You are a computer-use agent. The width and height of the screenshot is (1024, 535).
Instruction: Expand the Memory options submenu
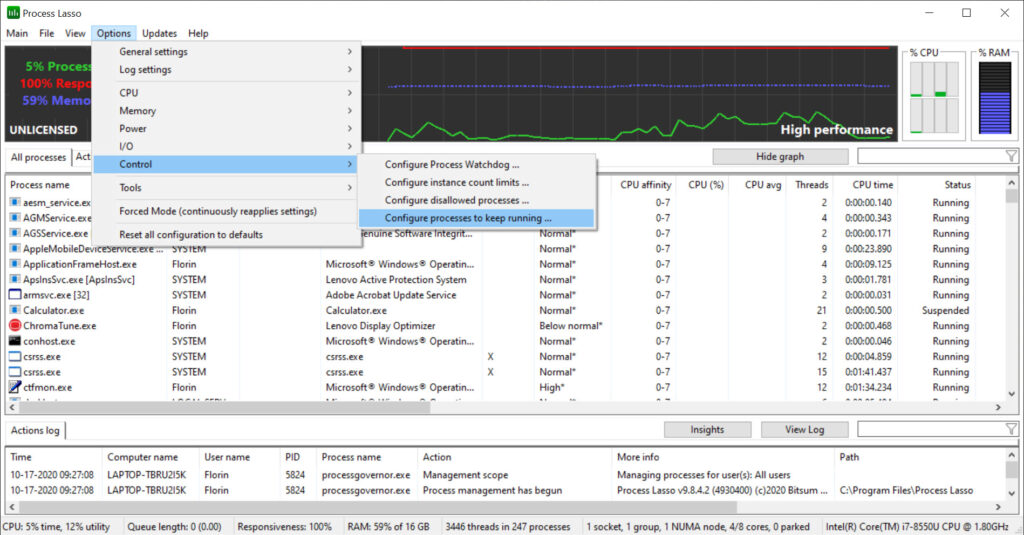227,111
